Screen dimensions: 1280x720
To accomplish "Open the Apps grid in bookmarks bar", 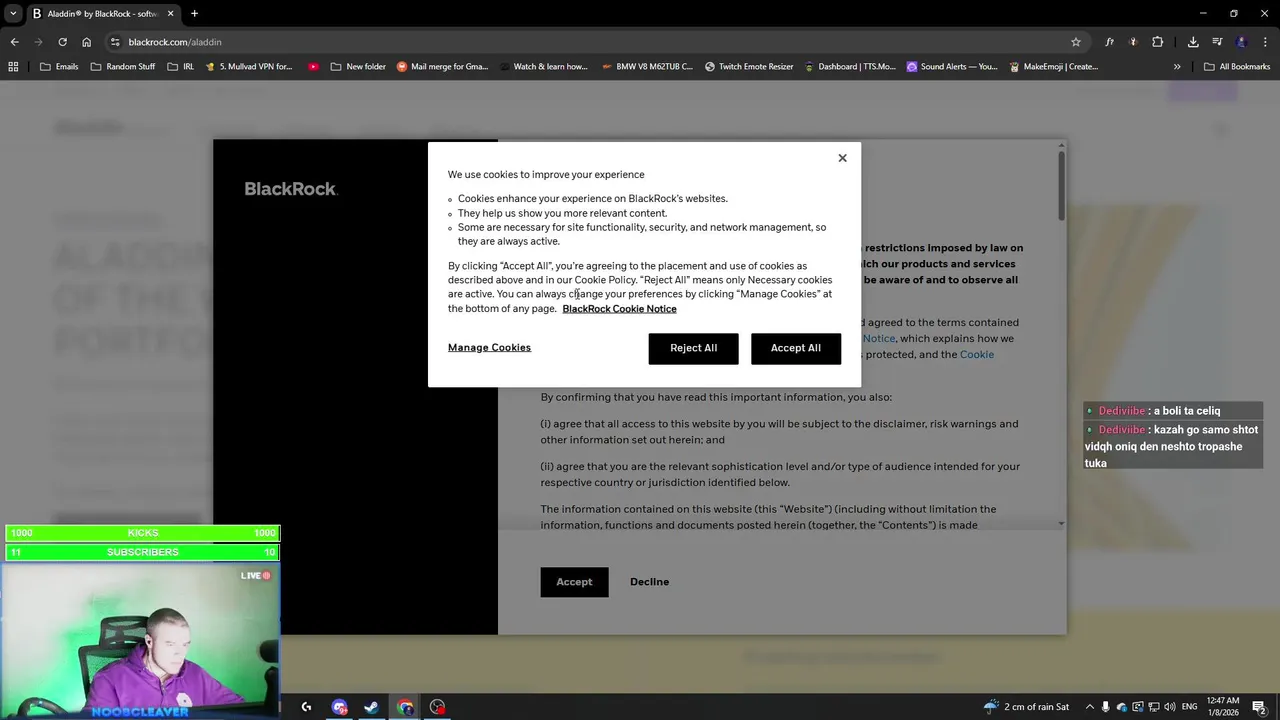I will pos(13,67).
